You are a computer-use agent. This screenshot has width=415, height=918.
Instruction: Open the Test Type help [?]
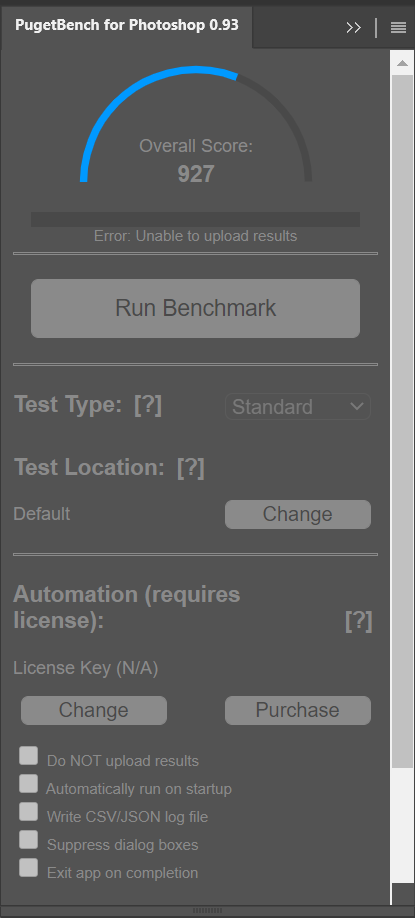point(148,405)
